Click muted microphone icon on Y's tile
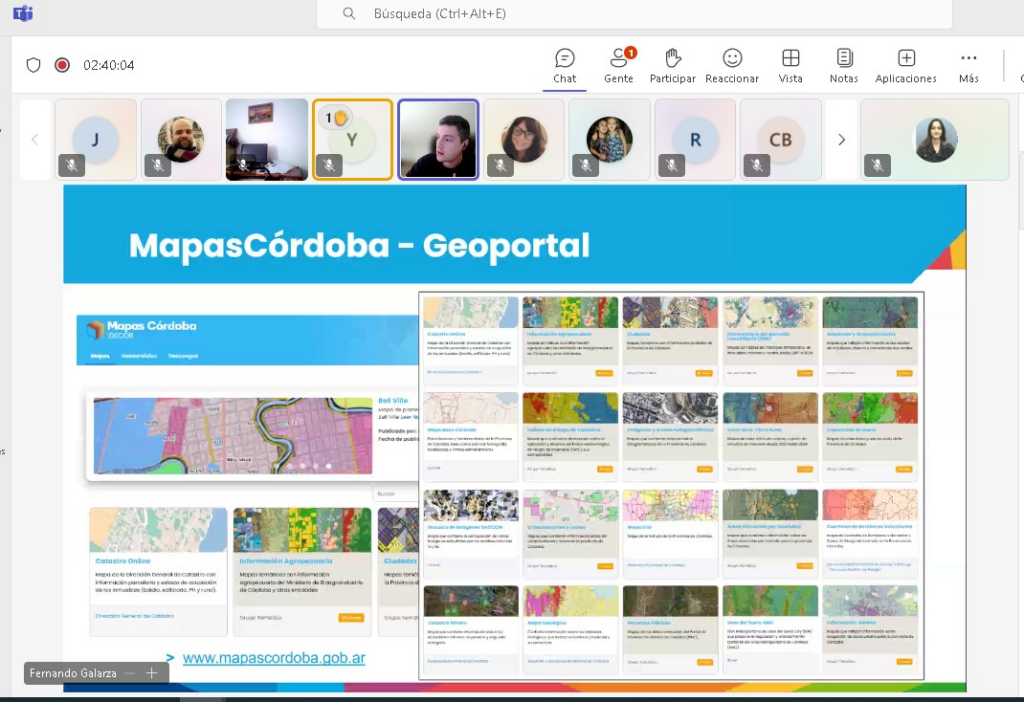 (329, 165)
